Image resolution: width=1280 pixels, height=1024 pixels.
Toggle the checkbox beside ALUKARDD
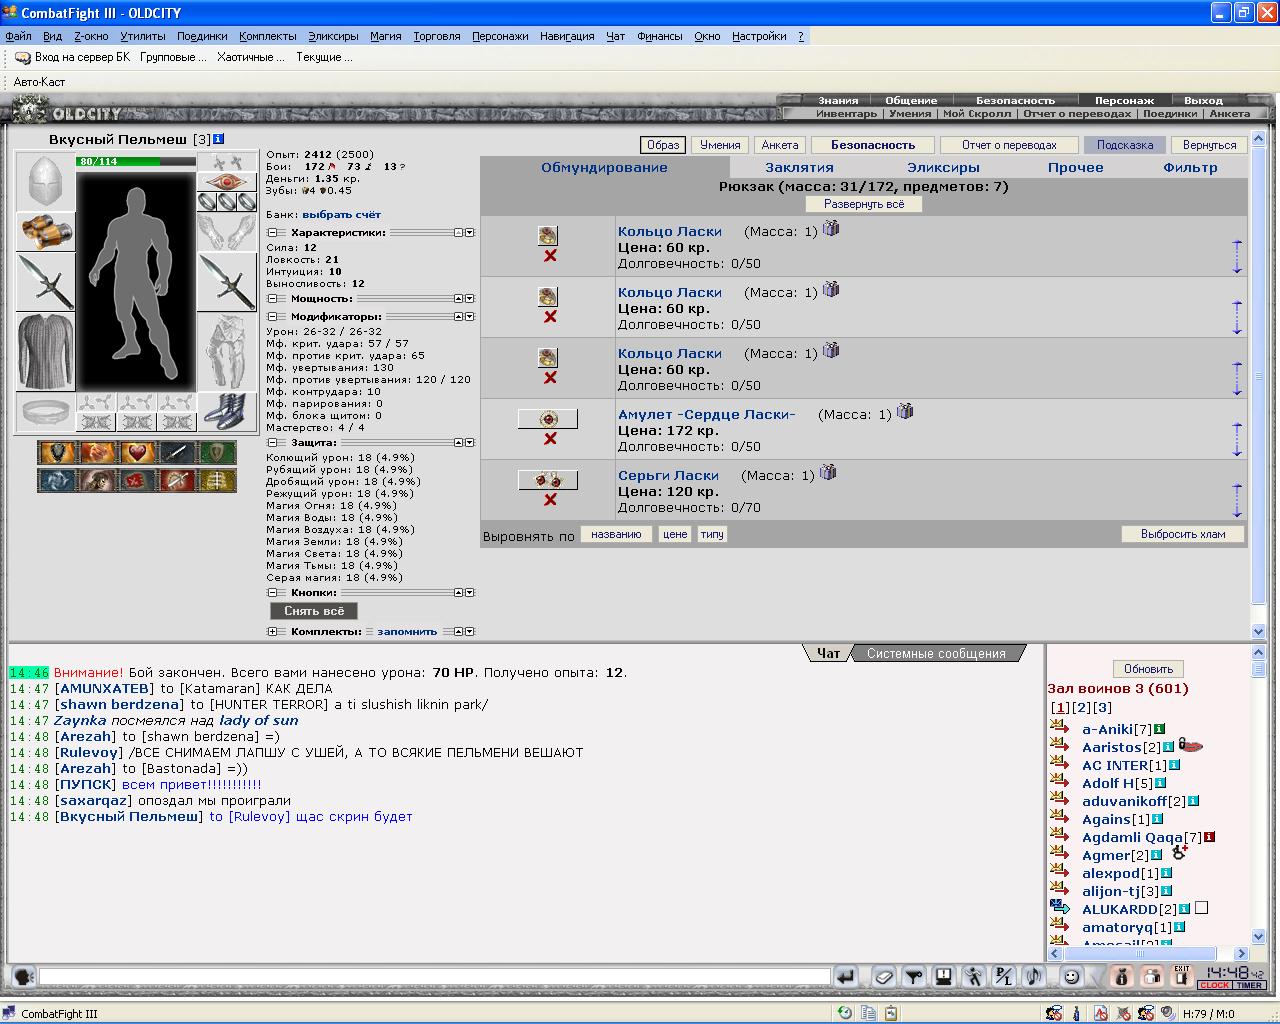1202,908
